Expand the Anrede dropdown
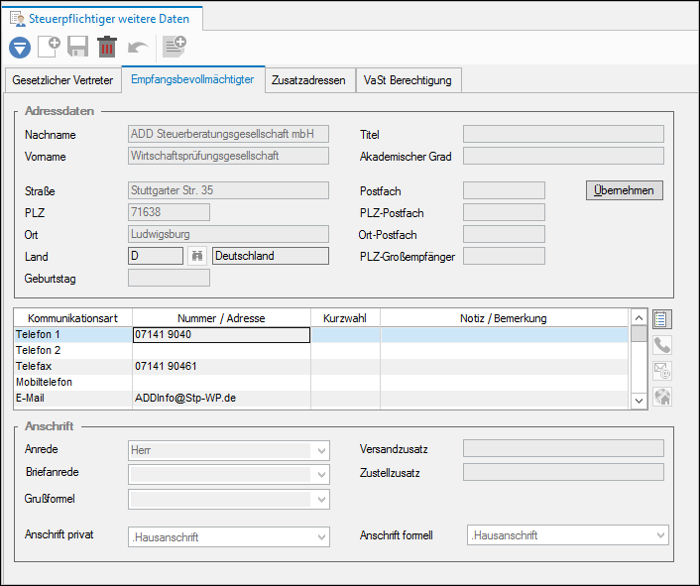700x586 pixels. (x=321, y=450)
